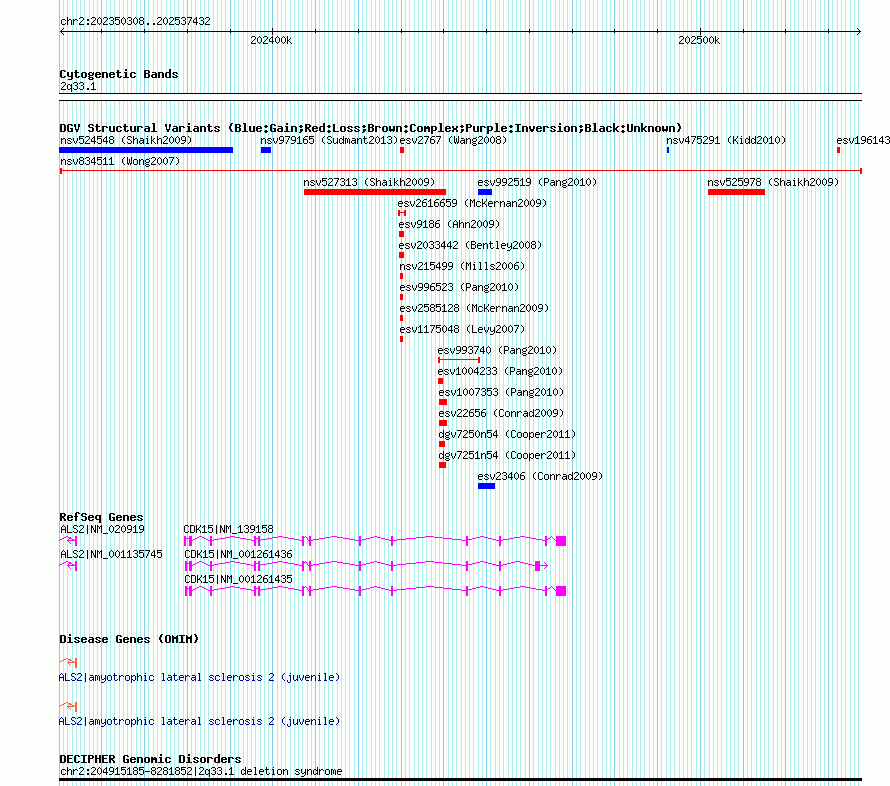Click the 2q33.1 deletion syndrome entry

coord(201,771)
